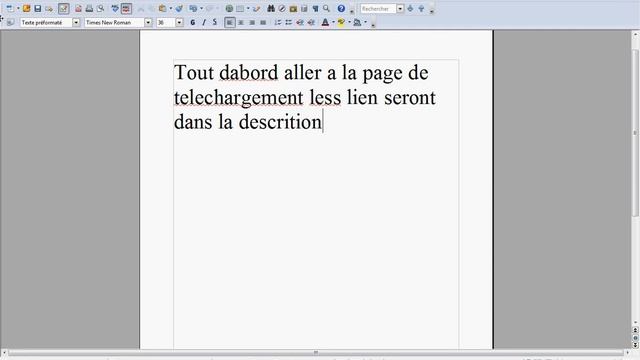Click the Open file folder icon
The image size is (640, 360).
point(27,8)
